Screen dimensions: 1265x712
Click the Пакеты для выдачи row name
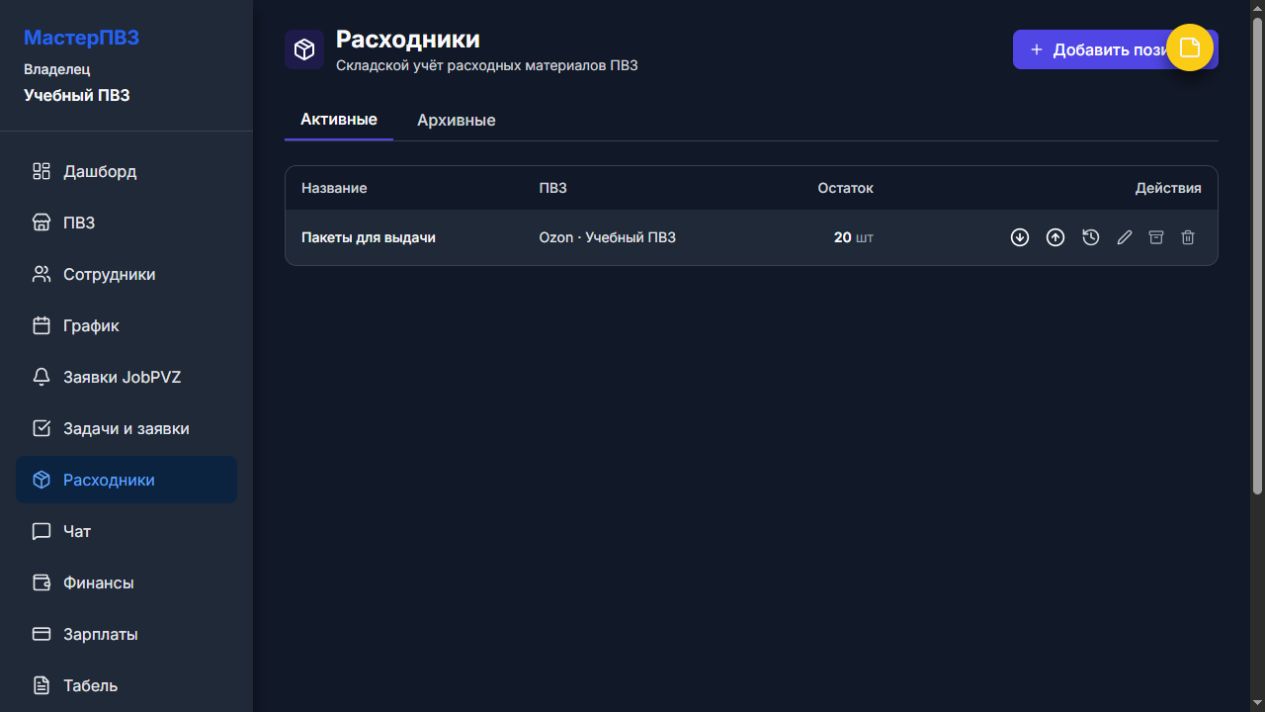[368, 237]
